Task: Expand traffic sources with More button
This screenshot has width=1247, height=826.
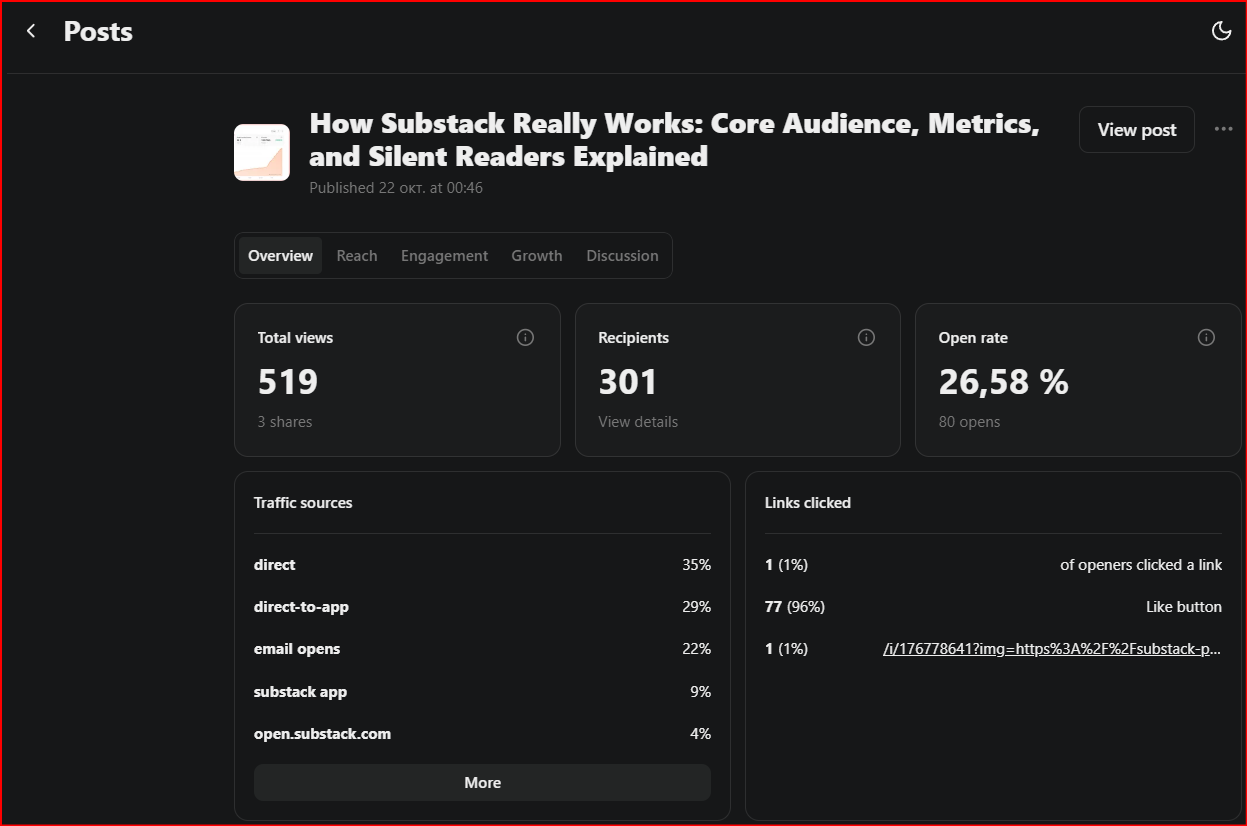Action: (x=482, y=783)
